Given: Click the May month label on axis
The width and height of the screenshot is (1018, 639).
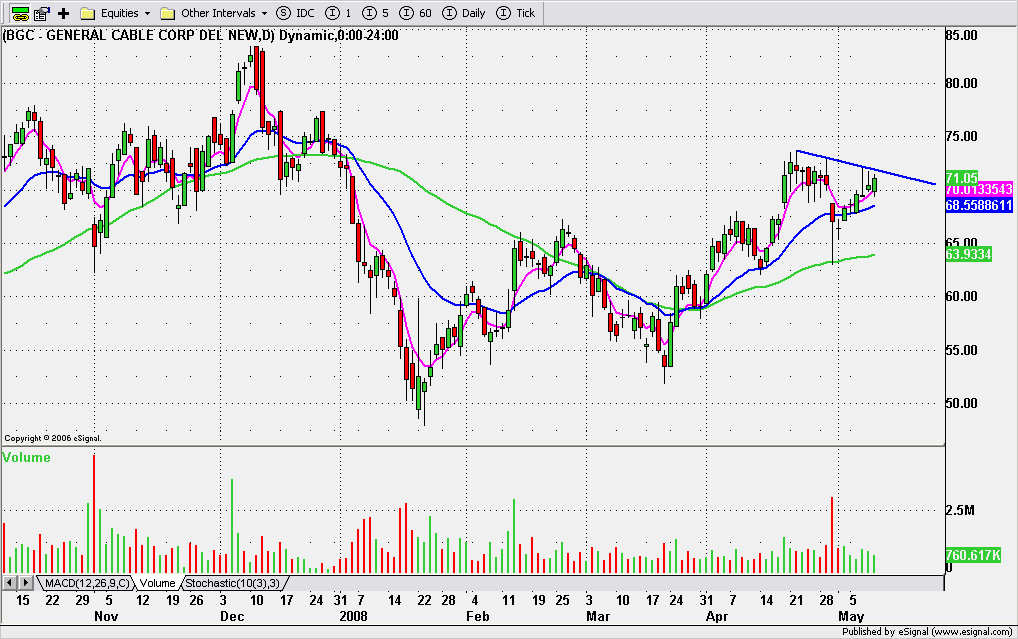Looking at the screenshot, I should [851, 616].
